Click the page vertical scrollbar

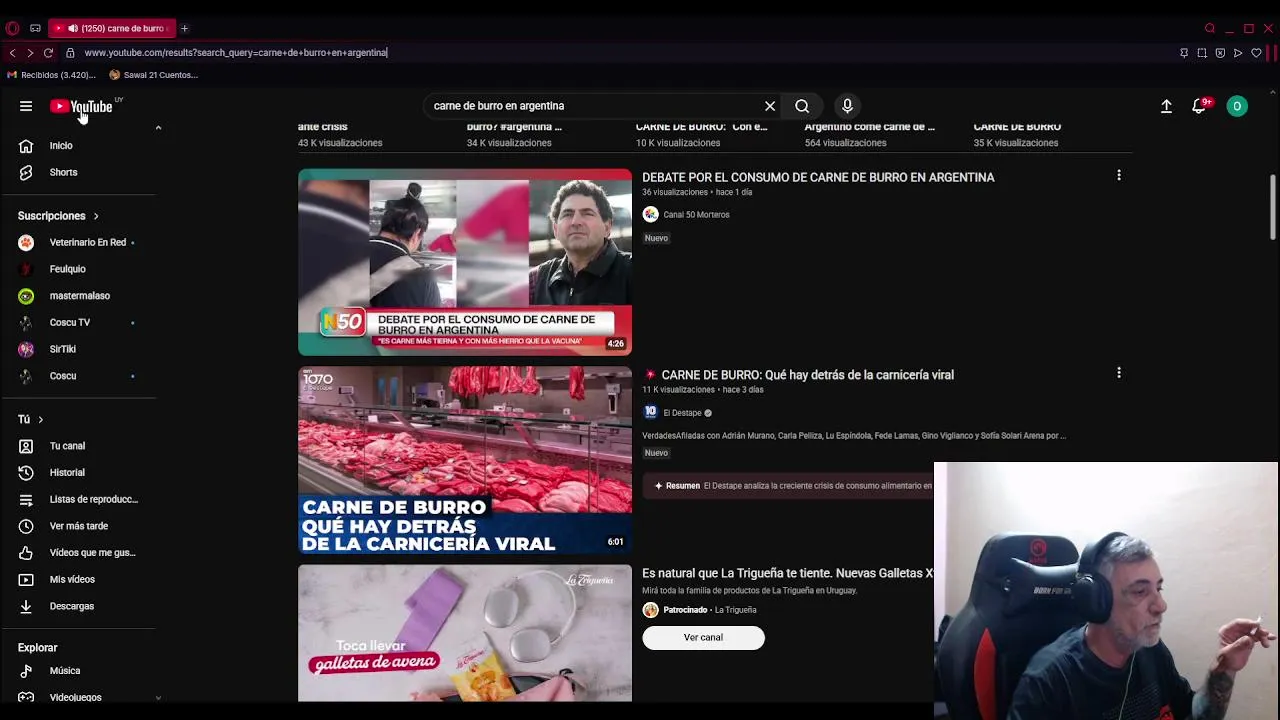(x=1273, y=208)
